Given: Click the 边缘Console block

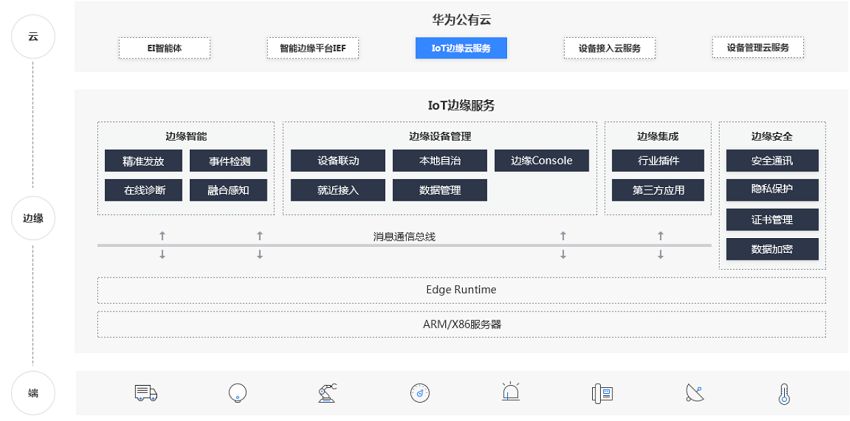Looking at the screenshot, I should tap(542, 161).
